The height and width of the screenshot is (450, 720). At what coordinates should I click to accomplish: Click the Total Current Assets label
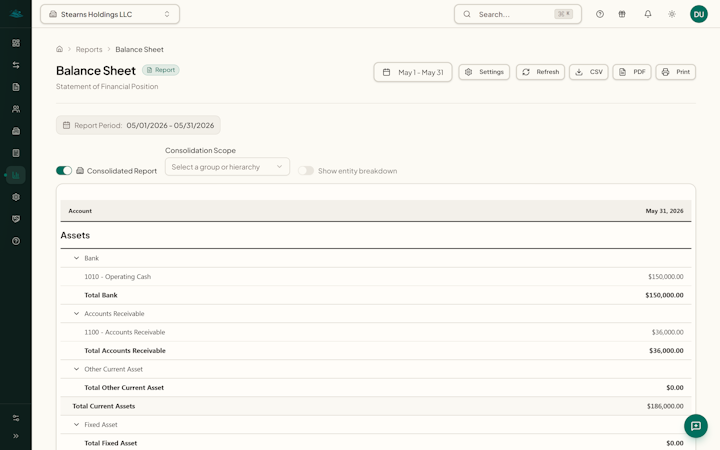[104, 406]
